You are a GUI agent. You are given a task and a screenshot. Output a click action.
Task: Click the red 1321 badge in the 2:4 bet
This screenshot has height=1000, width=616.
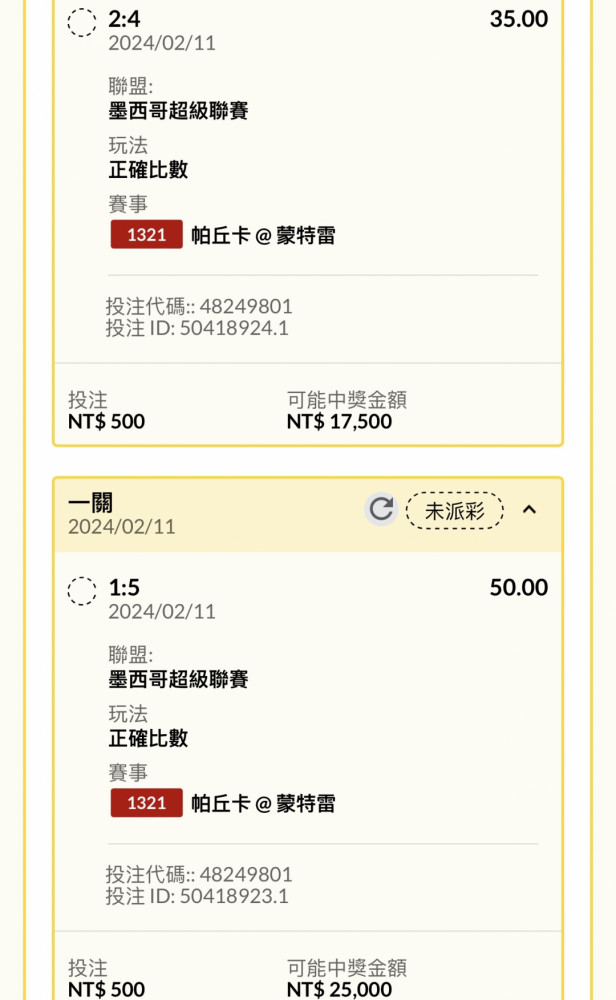(146, 235)
